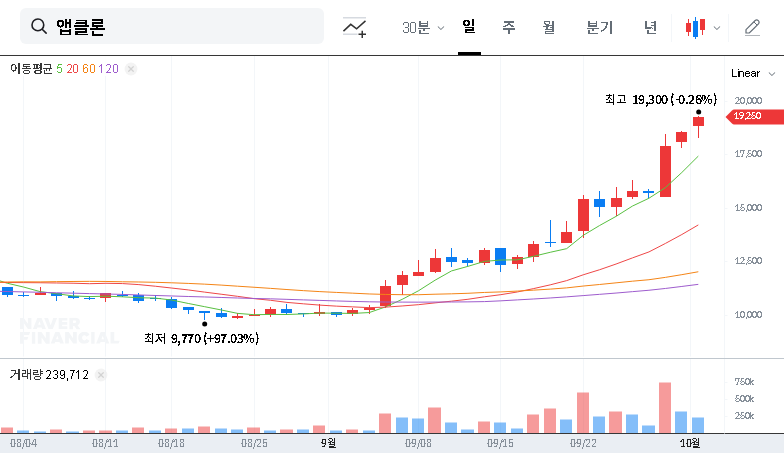This screenshot has height=453, width=784.
Task: Remove the 거래량 volume indicator
Action: pos(101,375)
